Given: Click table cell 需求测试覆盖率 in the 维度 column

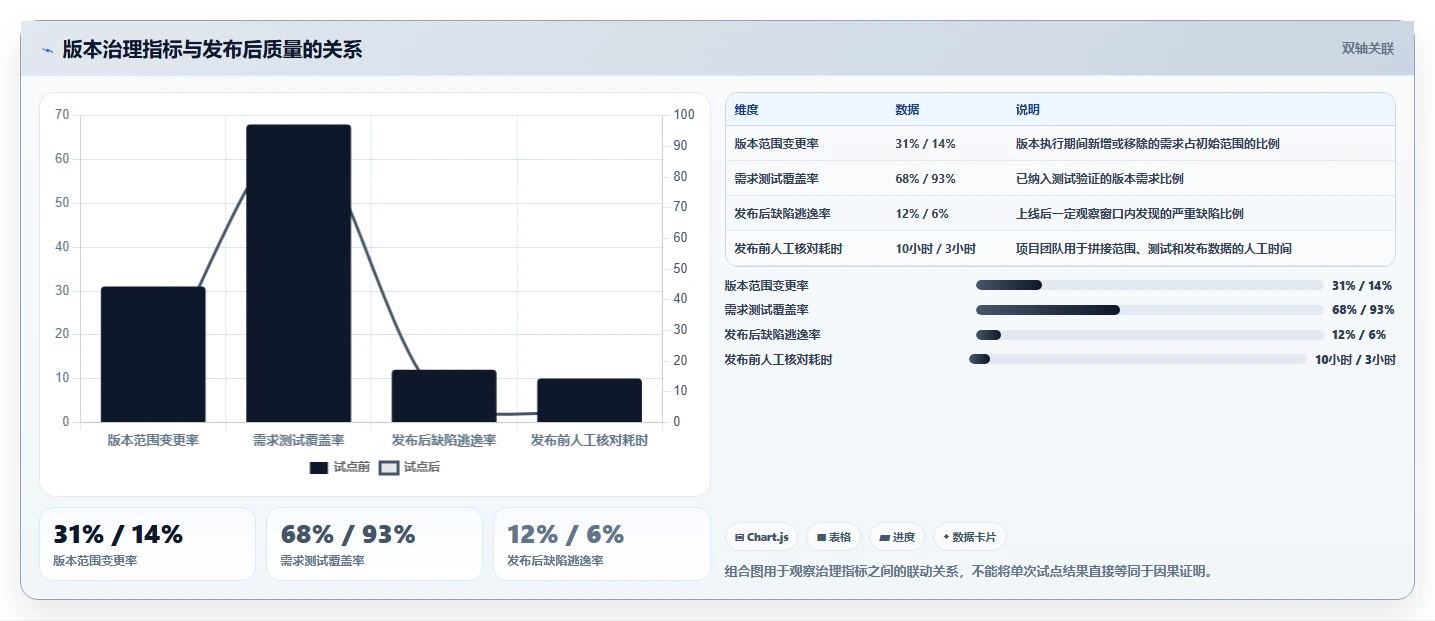Looking at the screenshot, I should click(776, 179).
